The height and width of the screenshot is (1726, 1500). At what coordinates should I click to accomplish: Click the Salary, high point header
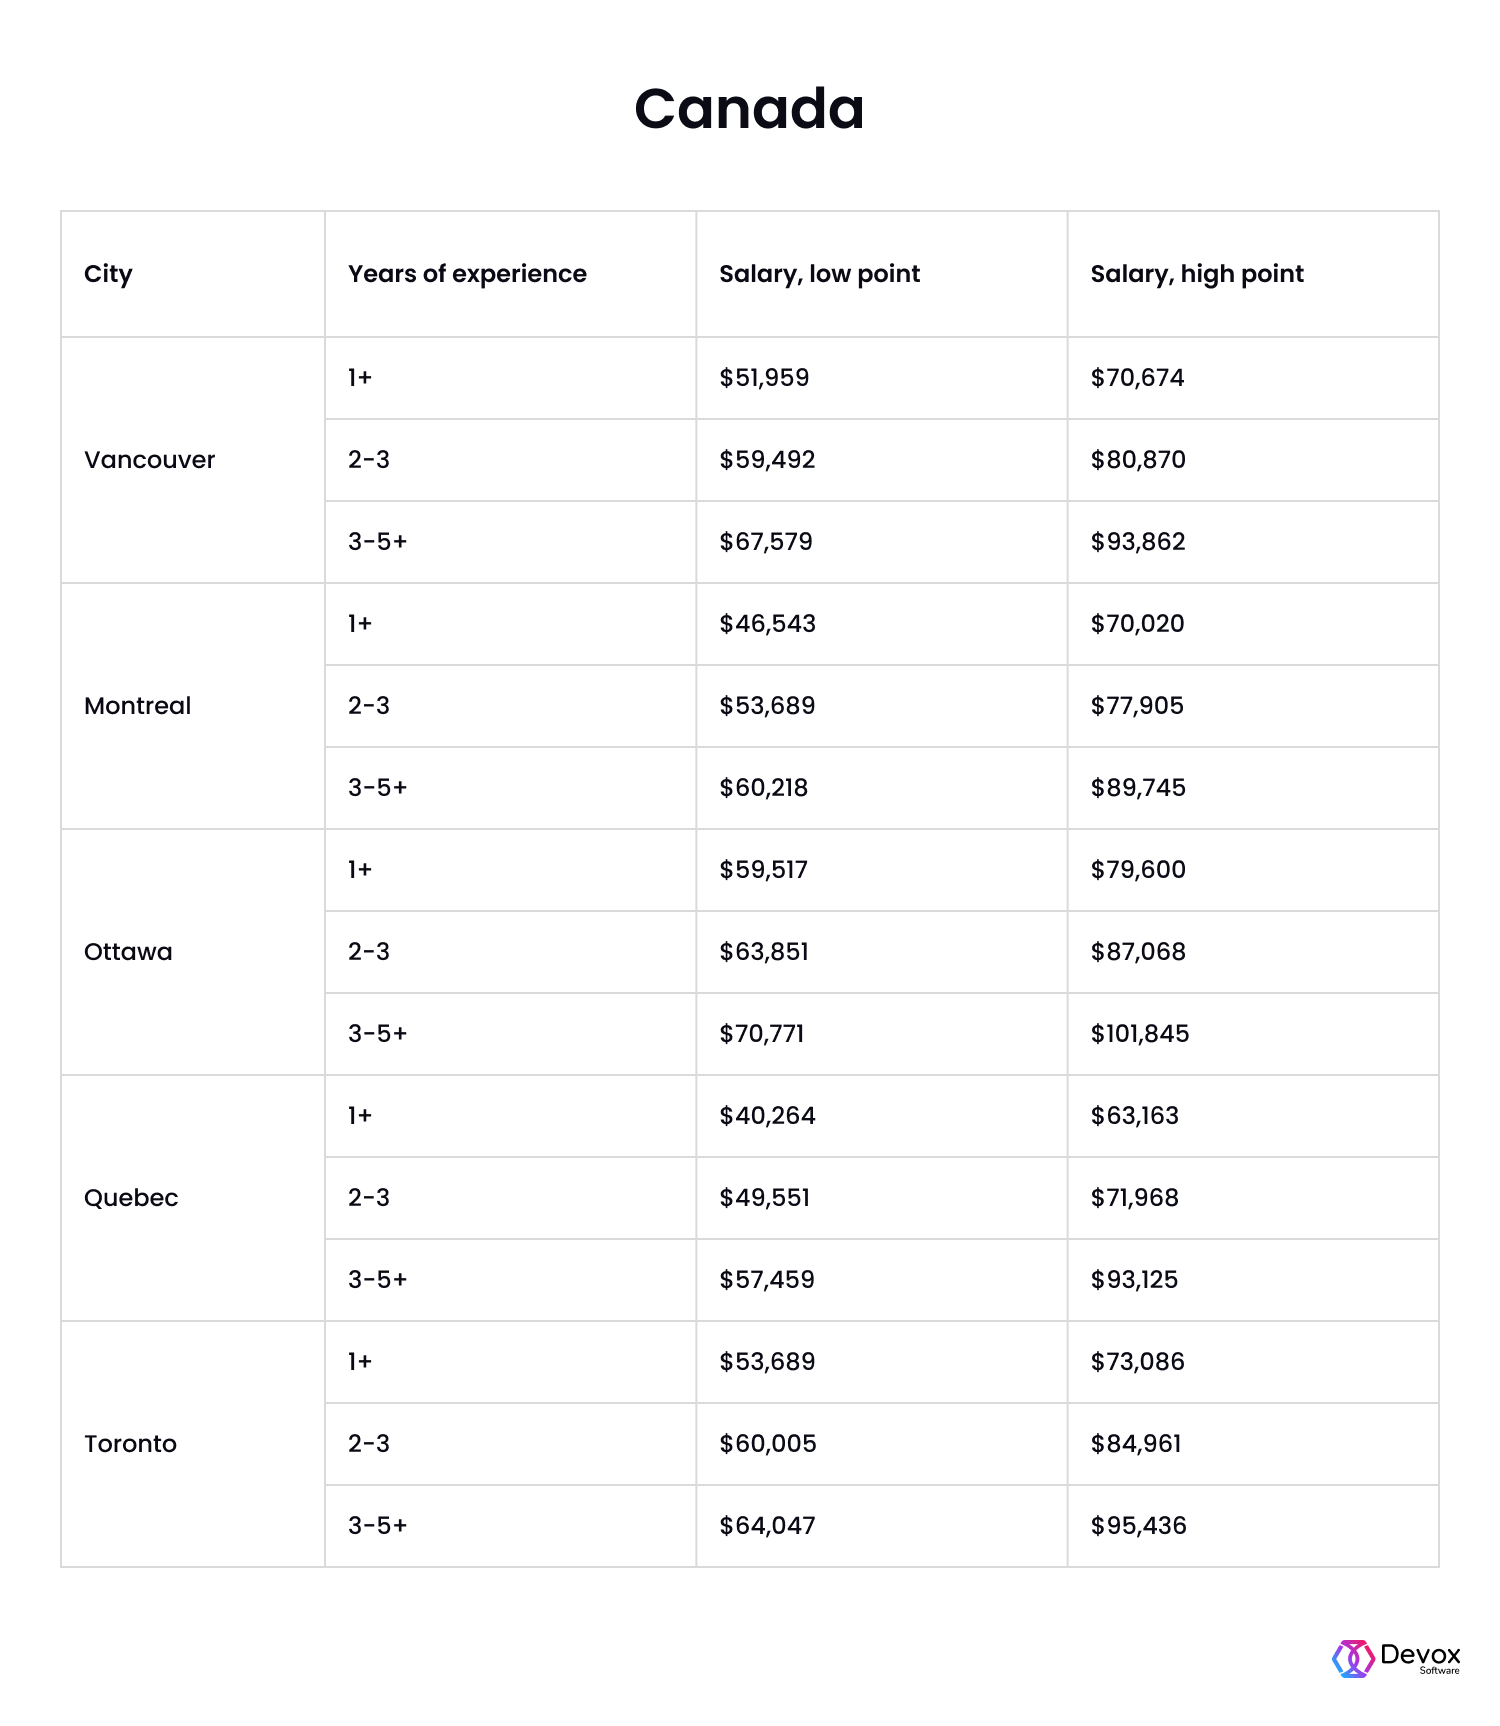1197,274
